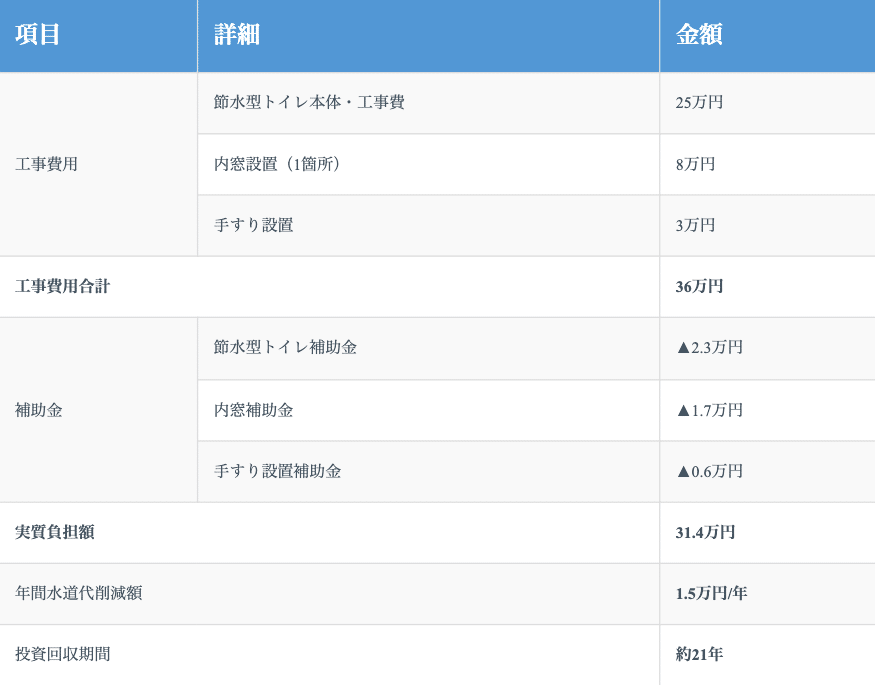The image size is (875, 685).
Task: Select the 工事費用合計 row label
Action: coord(63,286)
